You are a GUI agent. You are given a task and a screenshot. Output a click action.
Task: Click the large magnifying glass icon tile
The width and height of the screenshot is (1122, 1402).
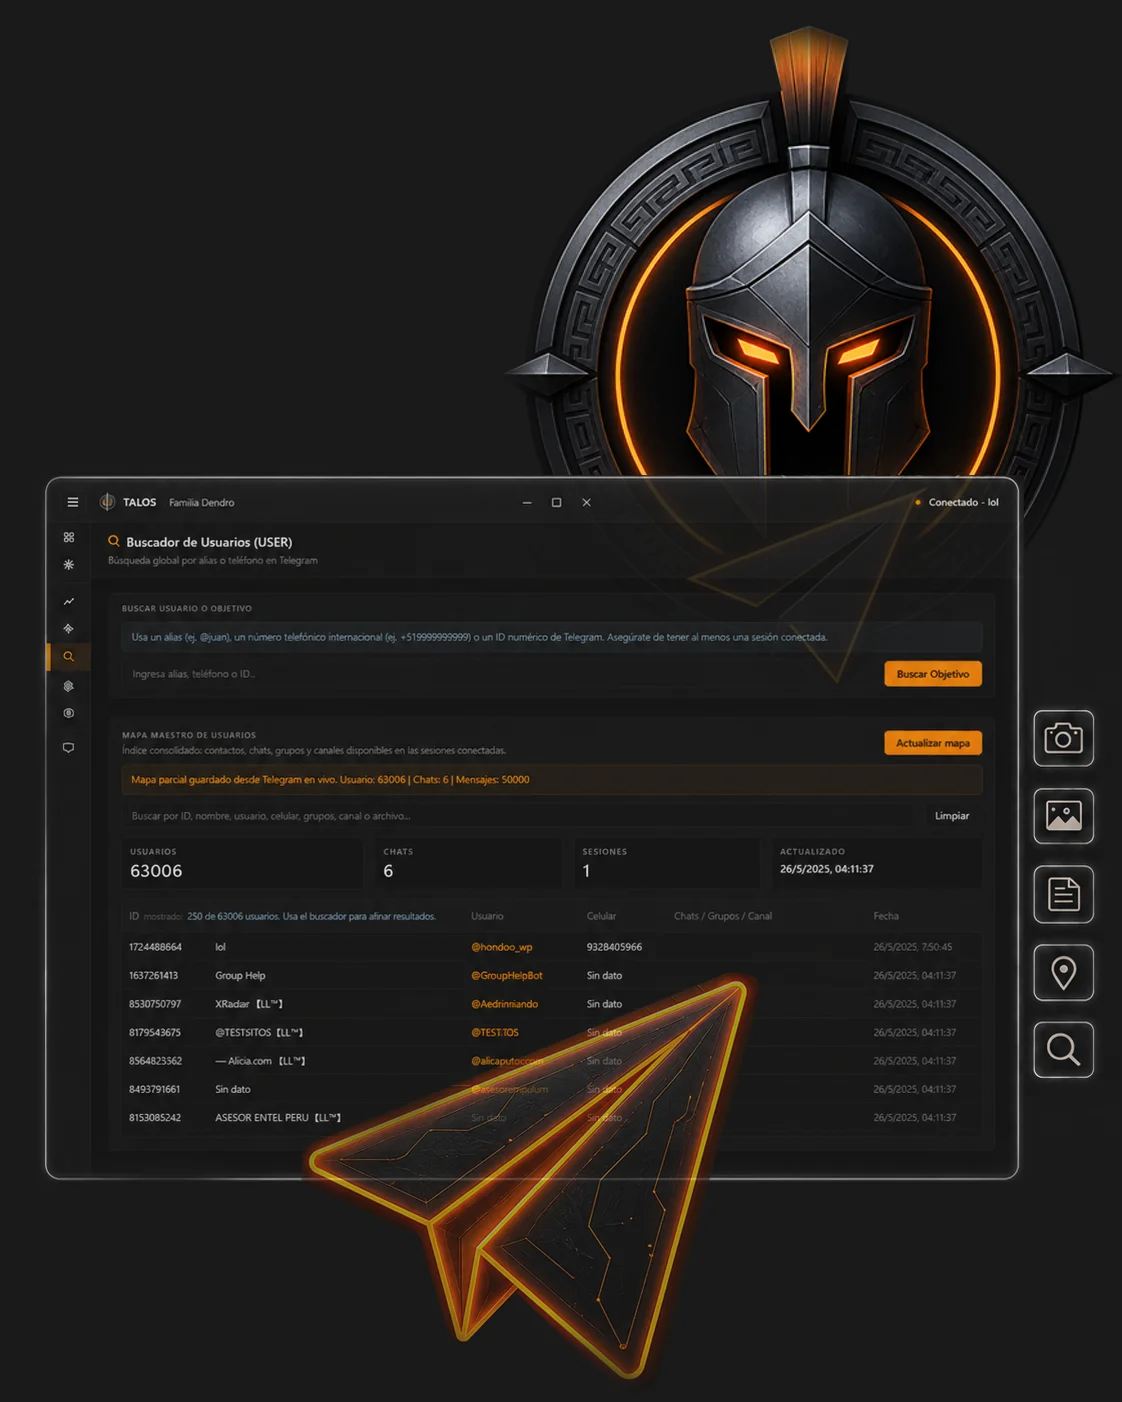point(1063,1050)
